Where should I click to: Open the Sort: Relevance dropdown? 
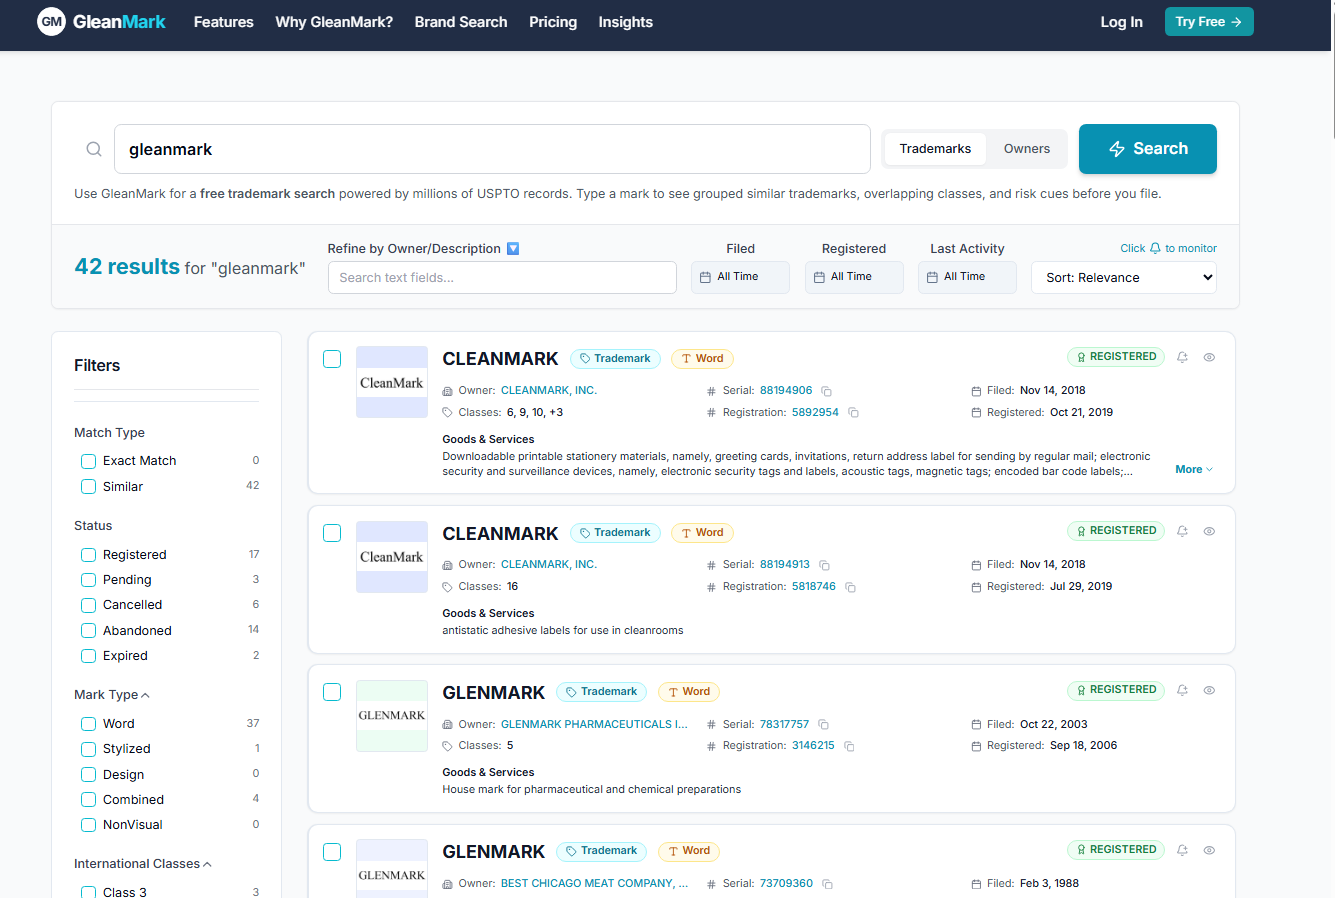(x=1124, y=277)
